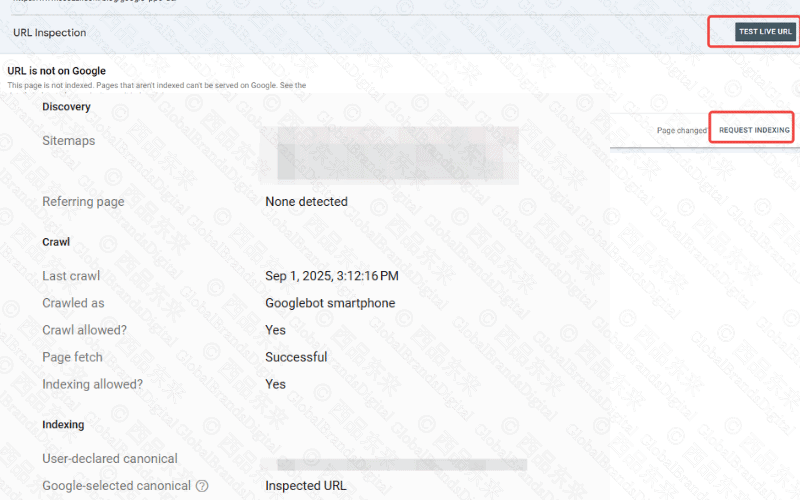Screen dimensions: 800x500
Task: Click the User-declared canonical label
Action: [110, 459]
